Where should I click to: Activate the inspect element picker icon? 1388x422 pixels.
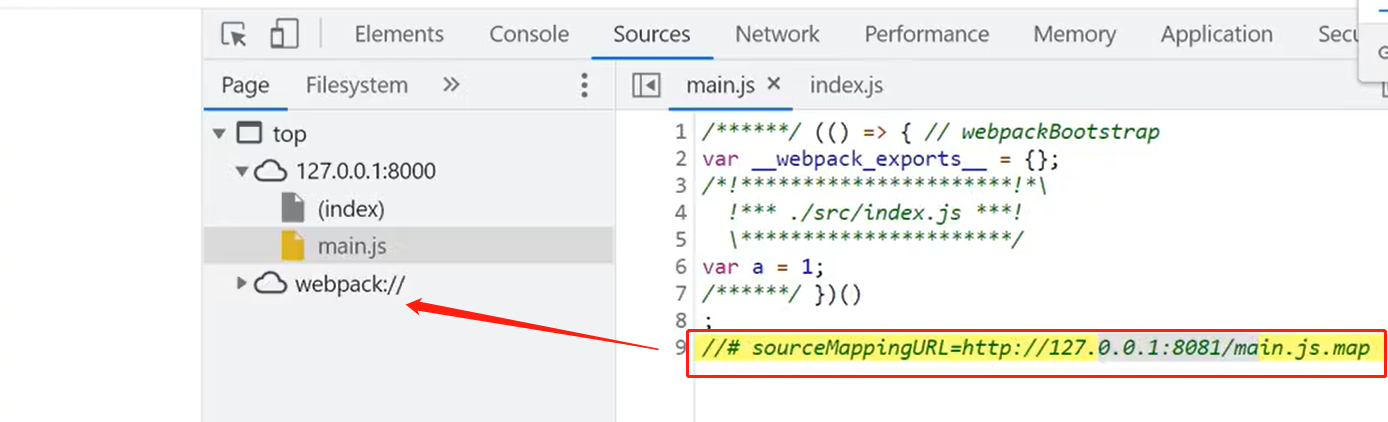(234, 35)
